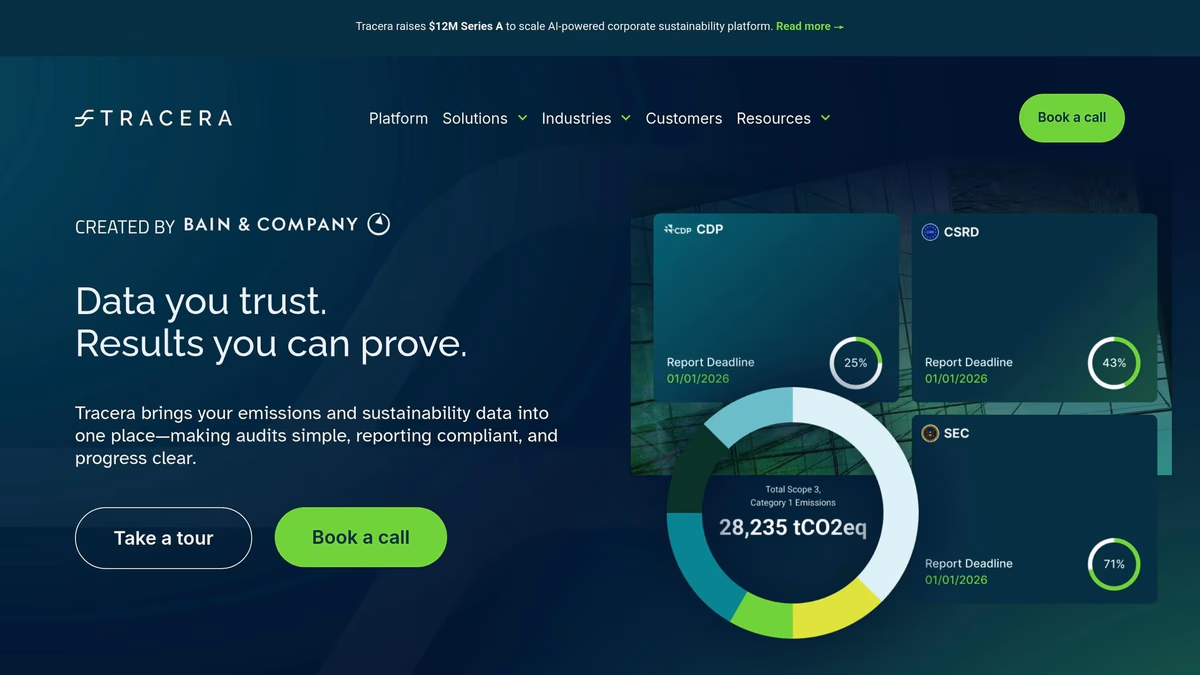This screenshot has height=675, width=1200.
Task: Open the Resources dropdown menu
Action: [x=783, y=118]
